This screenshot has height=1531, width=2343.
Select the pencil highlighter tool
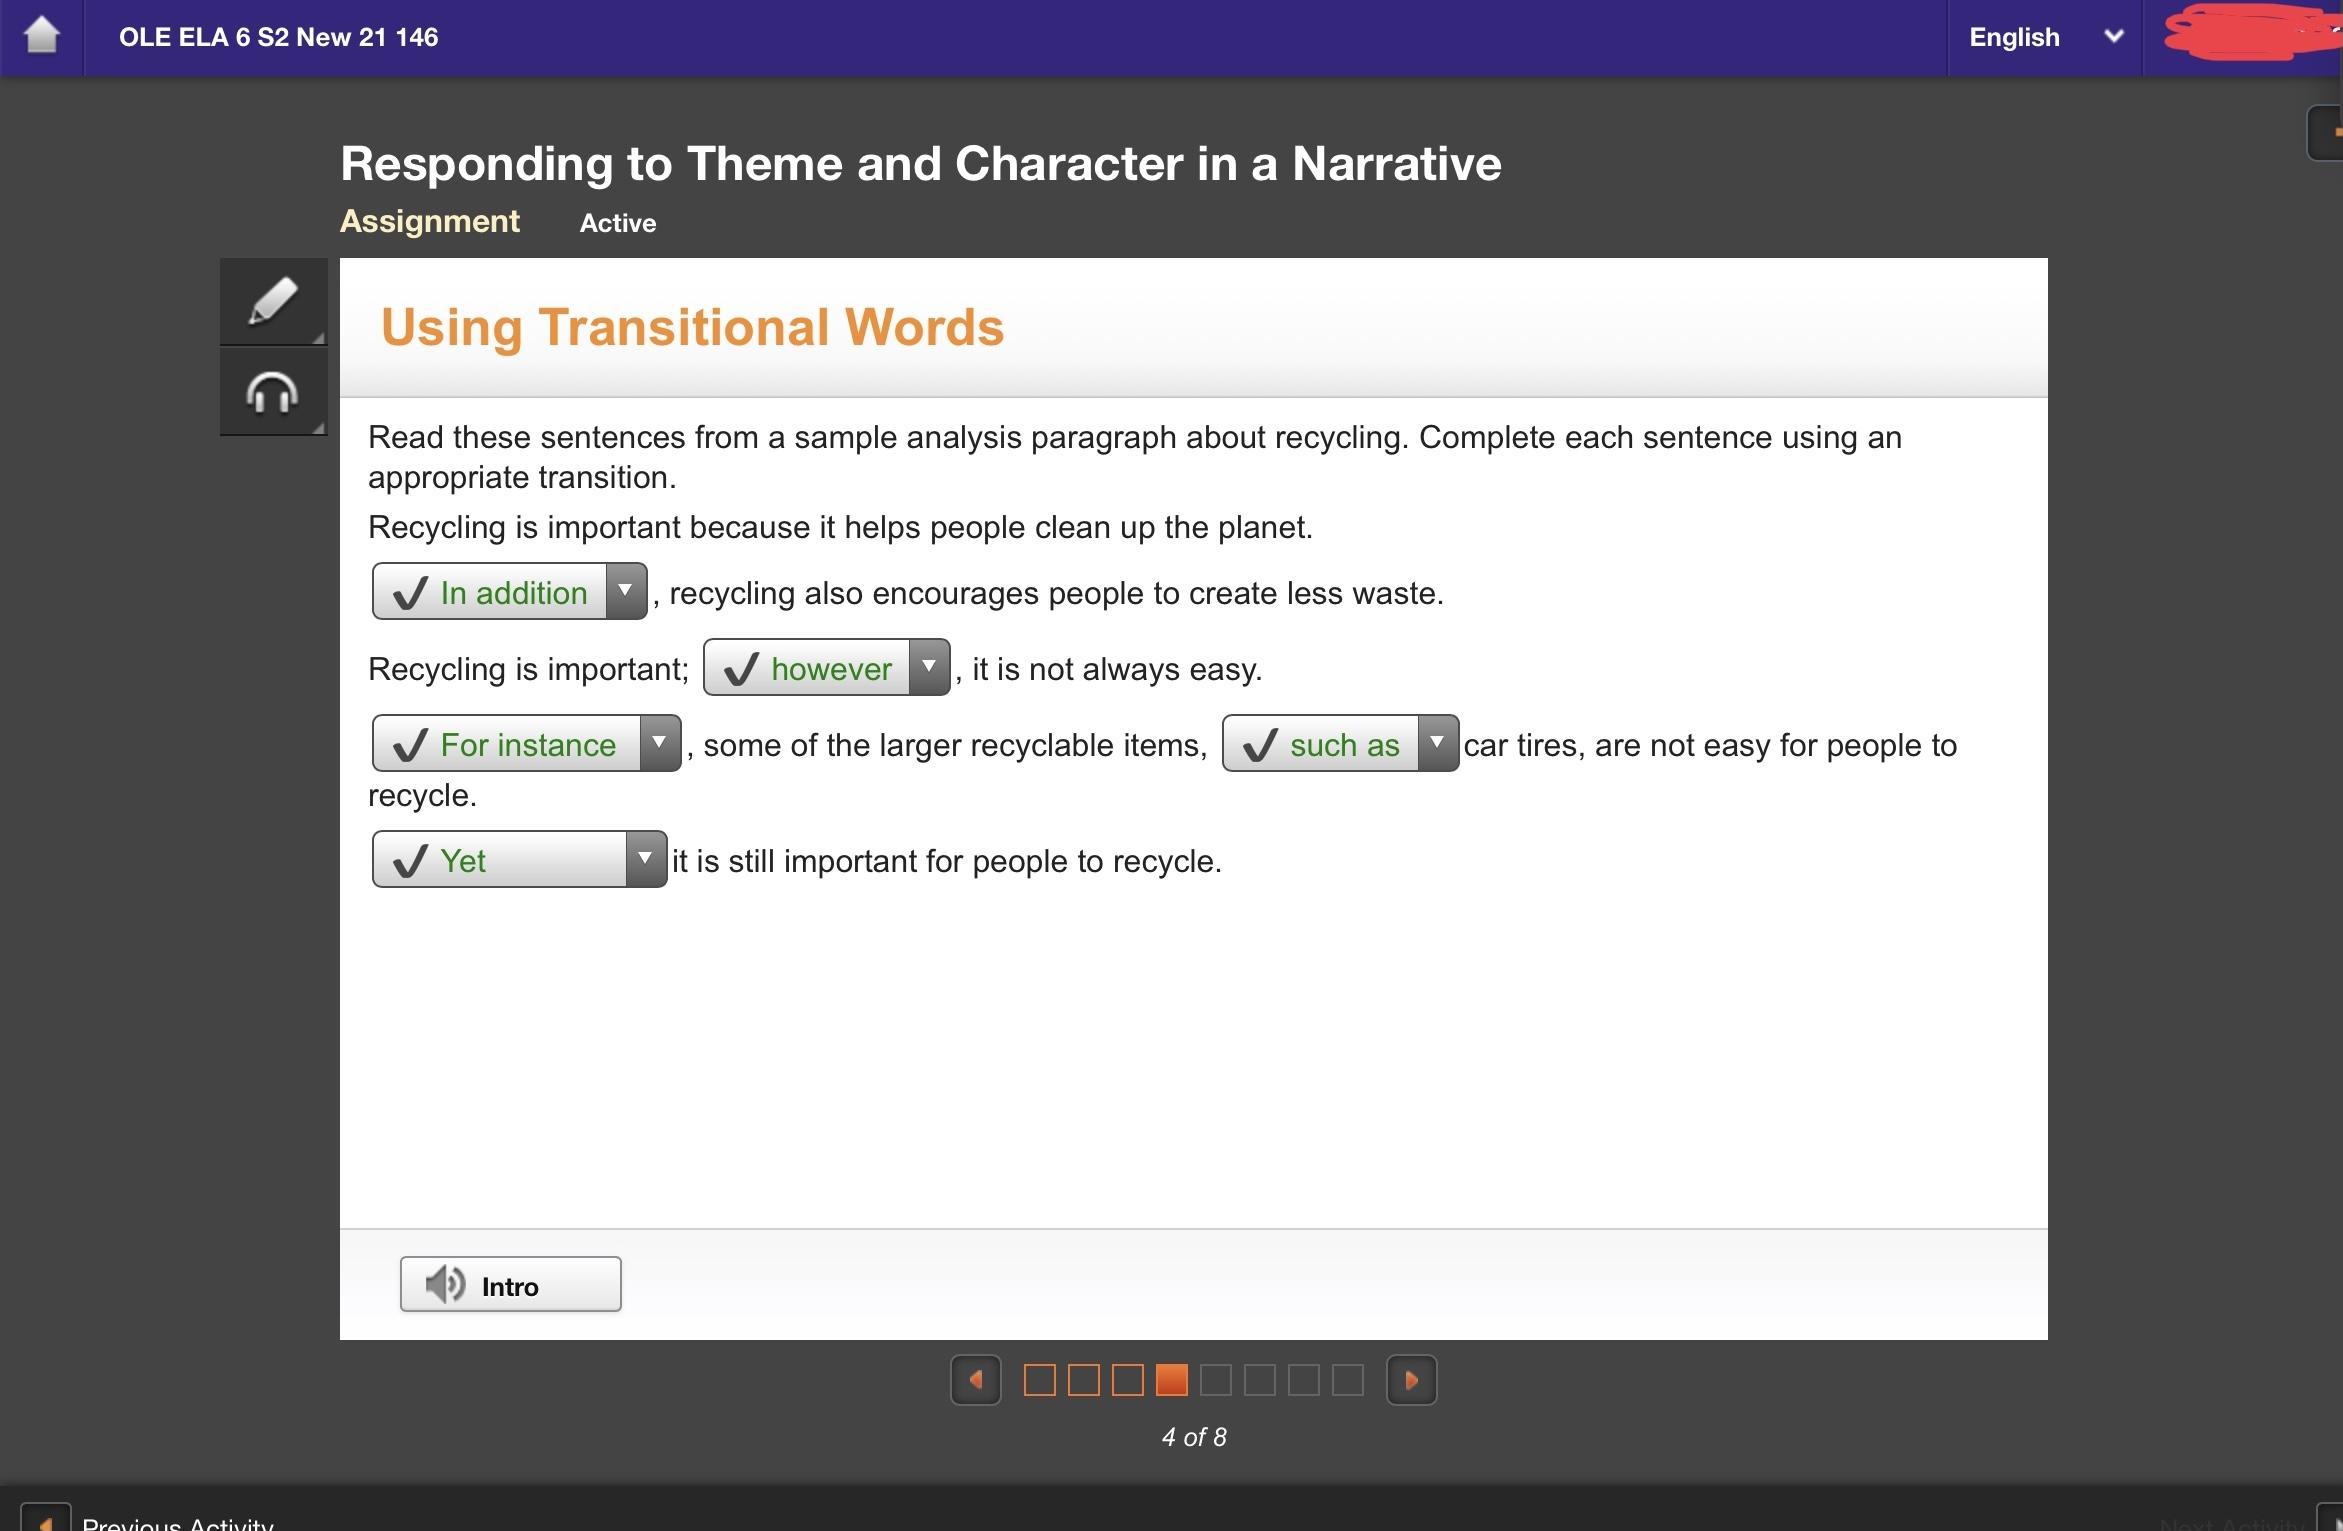click(x=272, y=301)
